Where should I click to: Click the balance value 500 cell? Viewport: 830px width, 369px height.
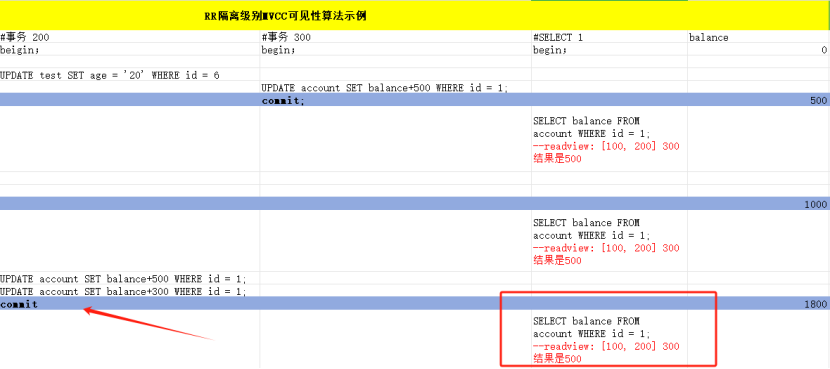[x=759, y=101]
